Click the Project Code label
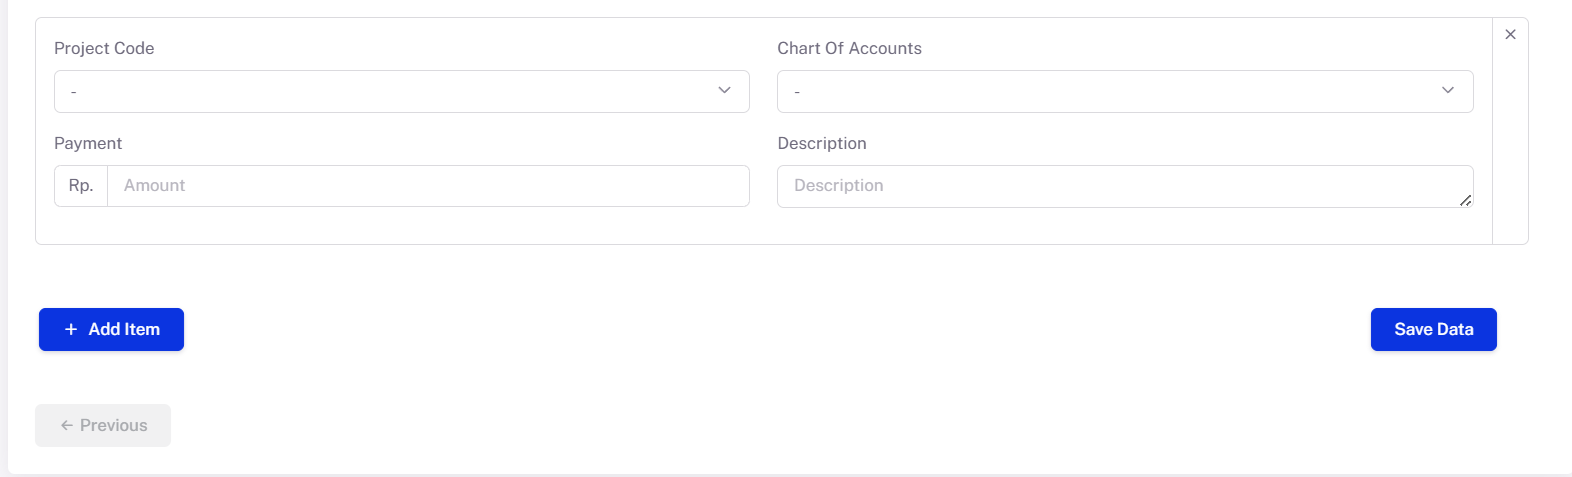The width and height of the screenshot is (1572, 477). [104, 48]
